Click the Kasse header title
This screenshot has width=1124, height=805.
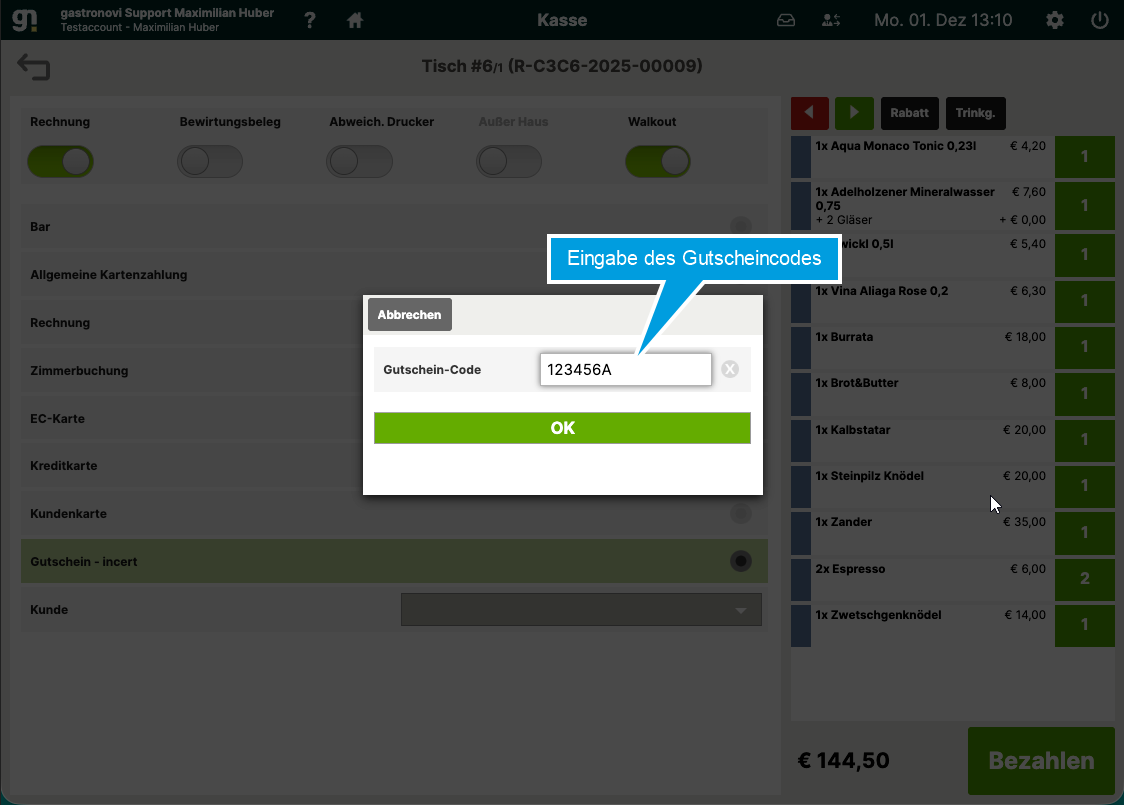[562, 20]
